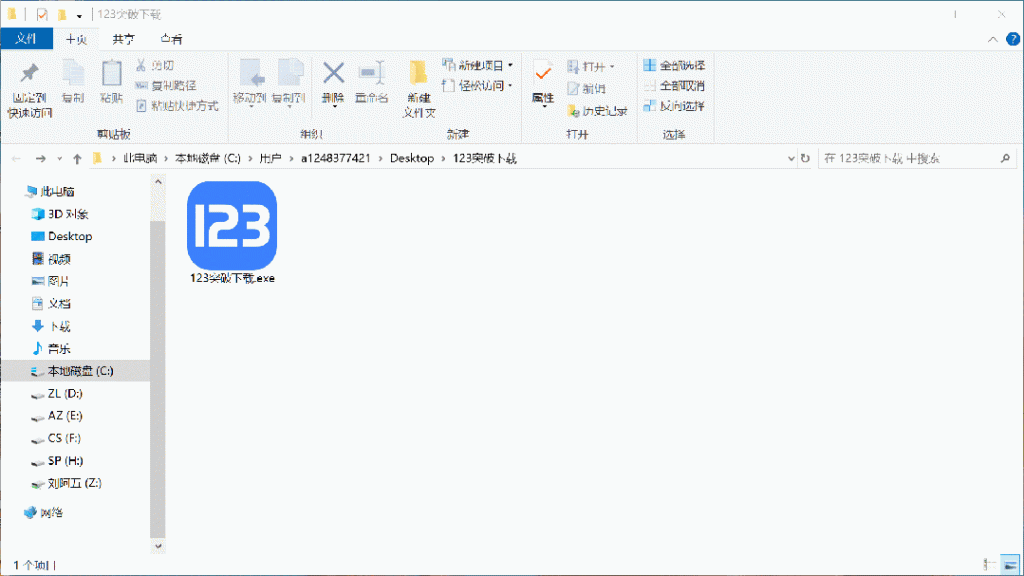Viewport: 1024px width, 576px height.
Task: Expand the Desktop breadcrumb chevron
Action: pos(444,158)
